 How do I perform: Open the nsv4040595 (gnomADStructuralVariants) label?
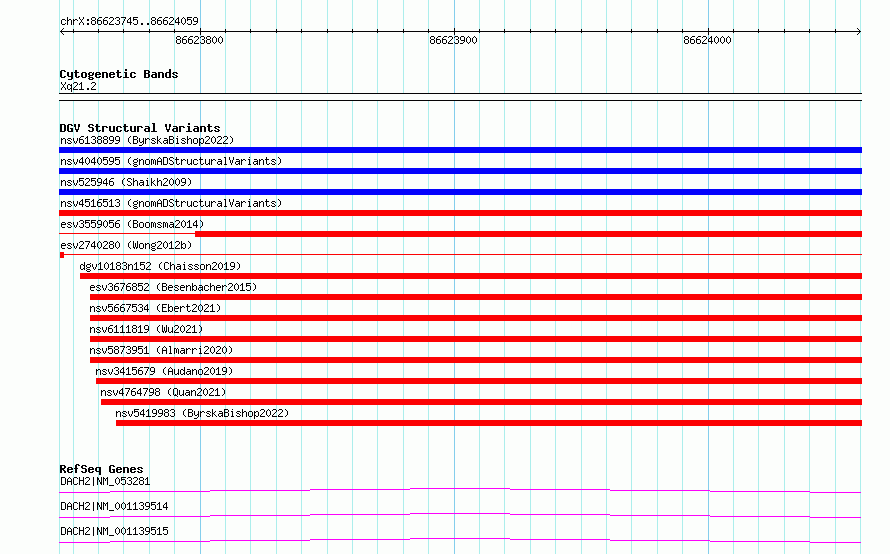tap(171, 161)
